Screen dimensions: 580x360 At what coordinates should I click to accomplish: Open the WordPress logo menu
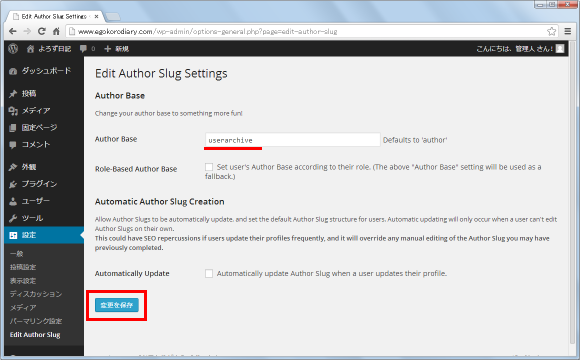(13, 48)
